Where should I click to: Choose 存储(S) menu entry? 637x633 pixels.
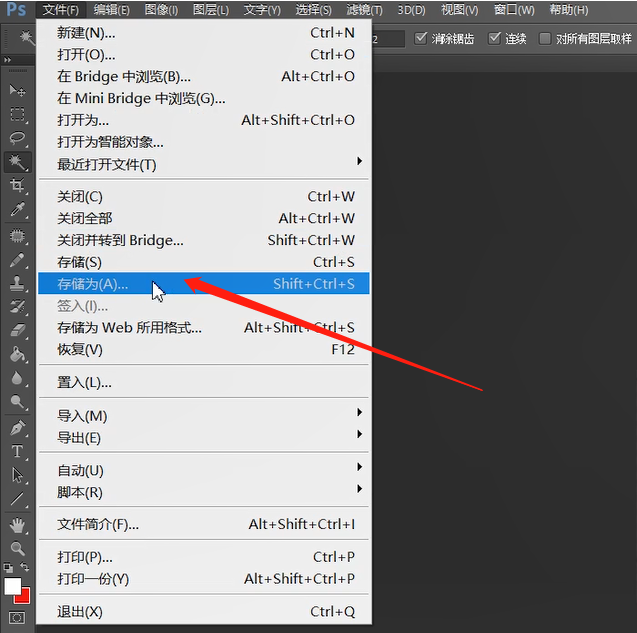[x=203, y=262]
